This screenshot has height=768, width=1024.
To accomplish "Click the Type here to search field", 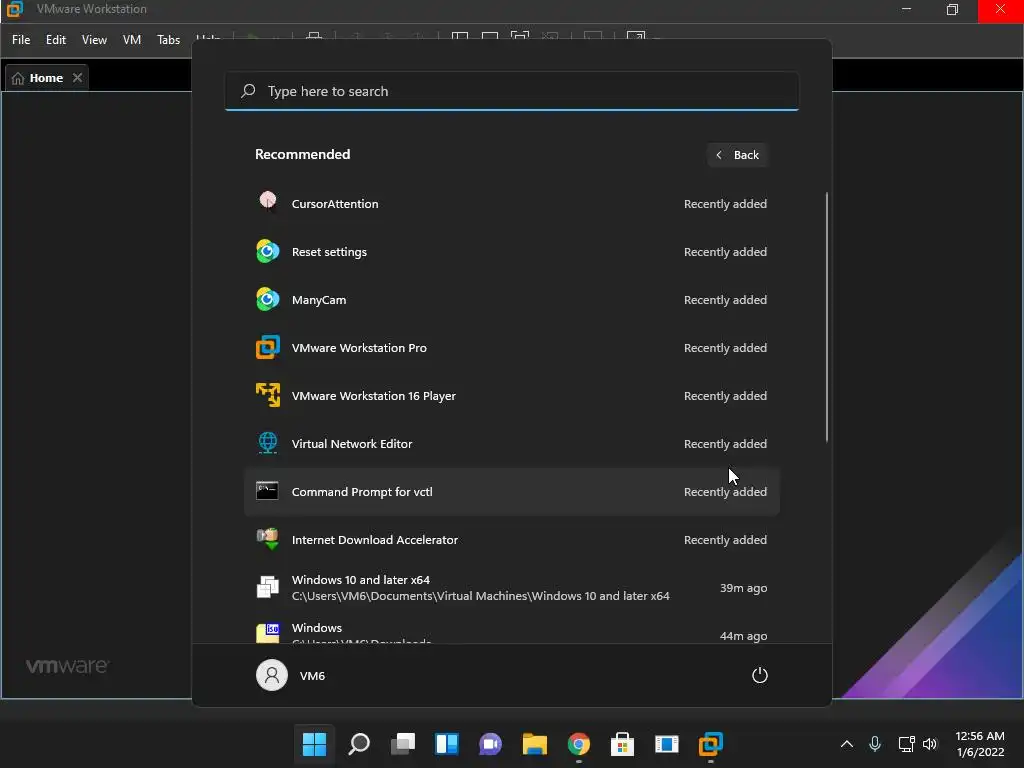I will click(x=511, y=91).
